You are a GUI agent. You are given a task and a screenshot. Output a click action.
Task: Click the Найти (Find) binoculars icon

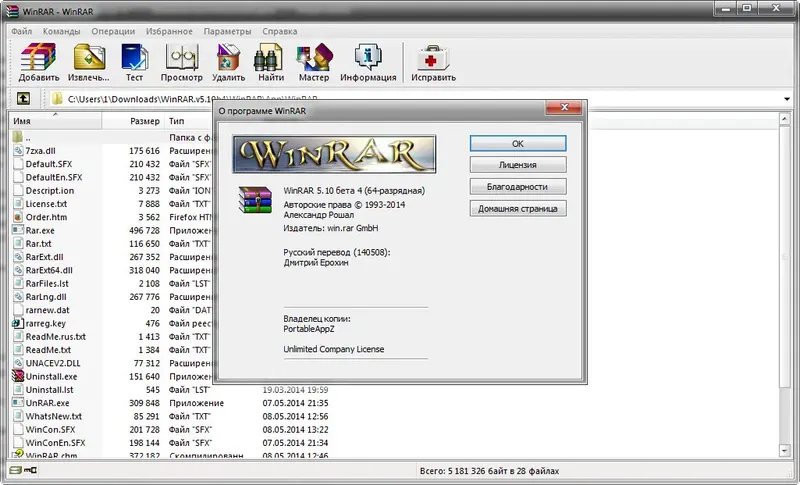(x=268, y=57)
